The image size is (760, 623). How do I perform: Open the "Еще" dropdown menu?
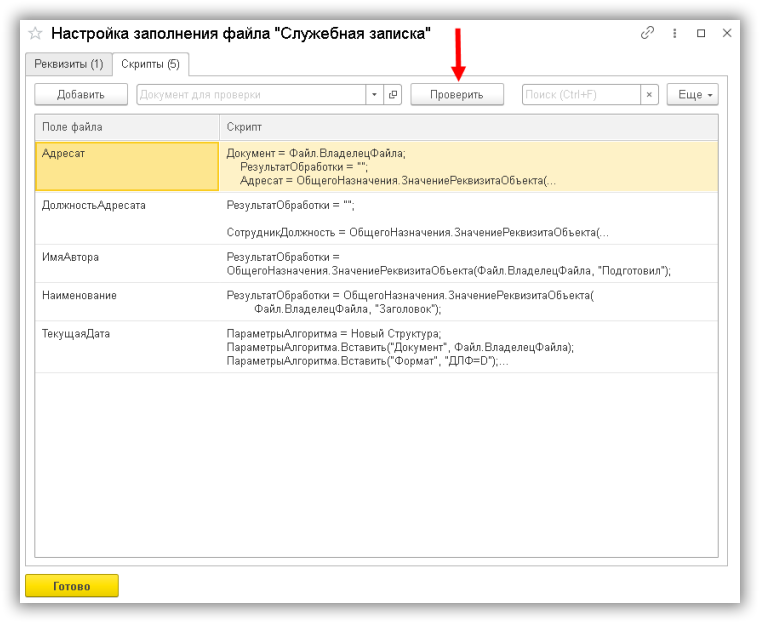coord(692,95)
